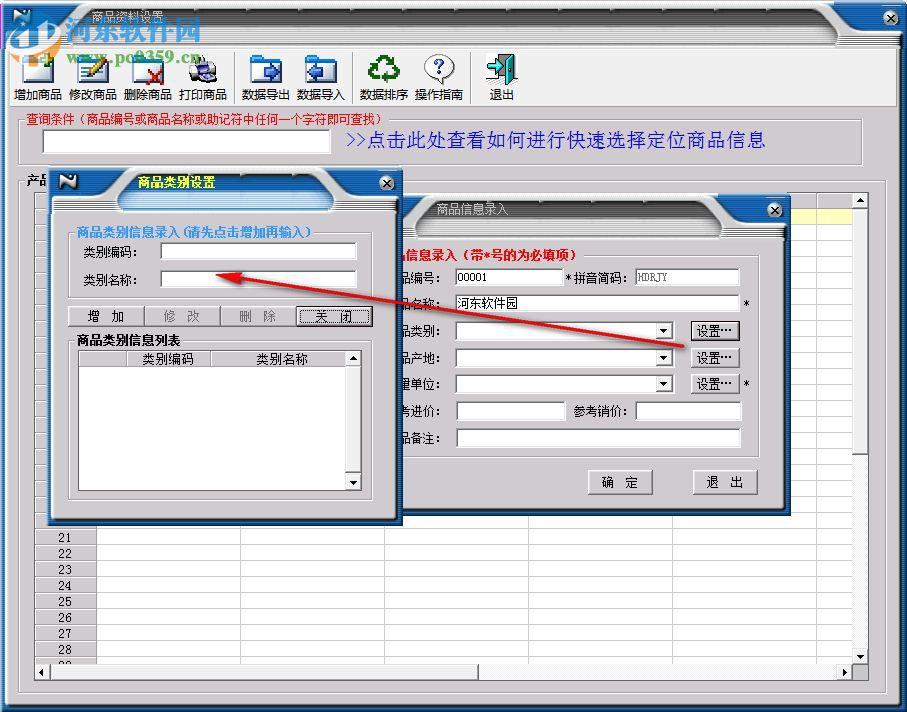Image resolution: width=907 pixels, height=712 pixels.
Task: Click the 修改 button in category dialog
Action: click(182, 316)
